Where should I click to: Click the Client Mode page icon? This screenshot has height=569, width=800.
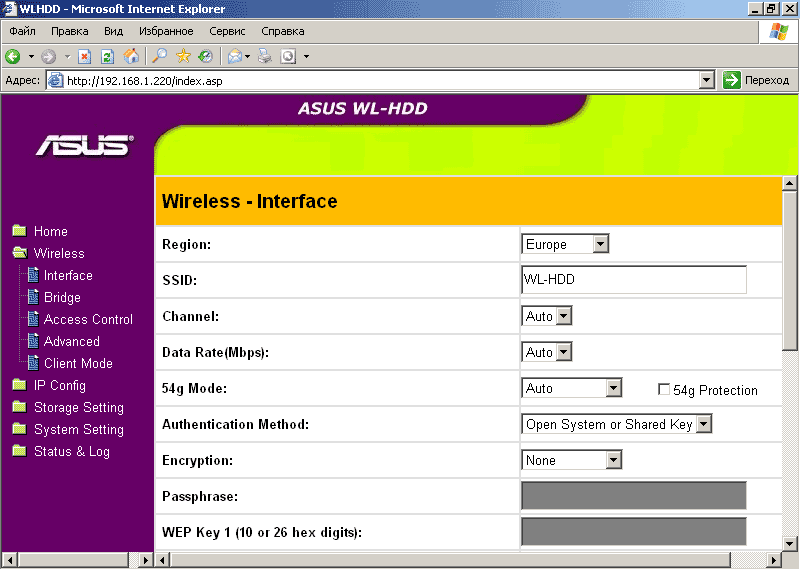(33, 362)
